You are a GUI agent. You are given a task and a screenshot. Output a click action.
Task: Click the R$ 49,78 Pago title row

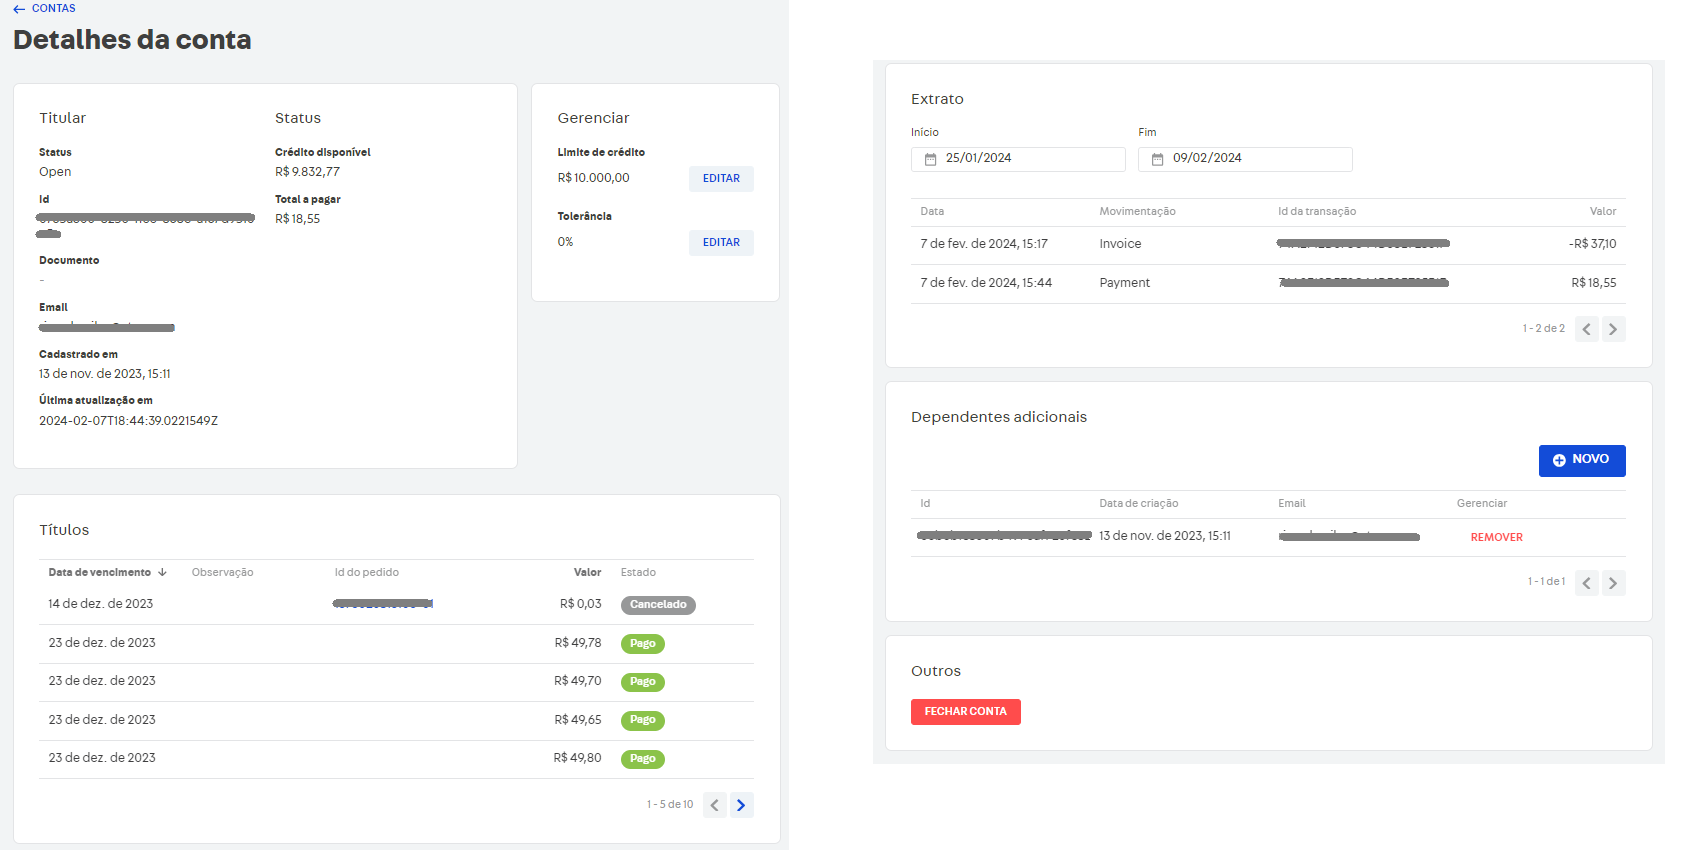click(x=396, y=644)
